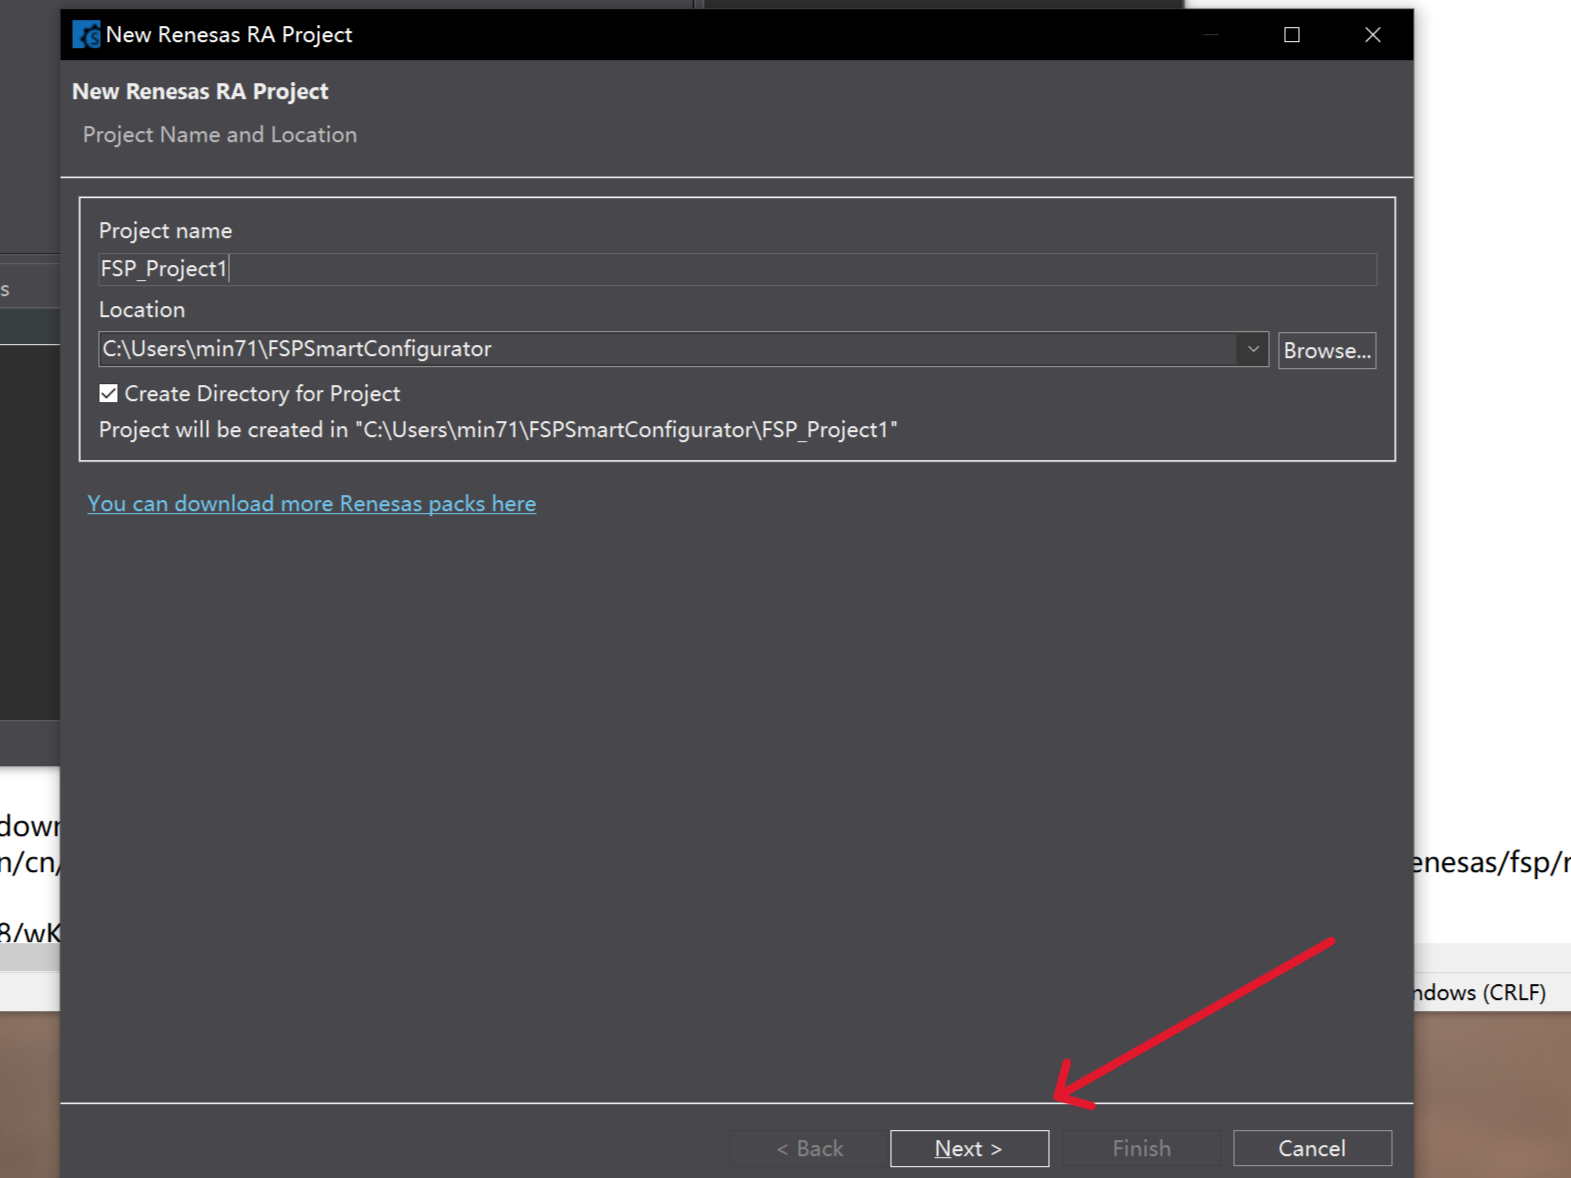Image resolution: width=1571 pixels, height=1178 pixels.
Task: Click the bold 'New Renesas RA Project' heading
Action: [x=200, y=92]
